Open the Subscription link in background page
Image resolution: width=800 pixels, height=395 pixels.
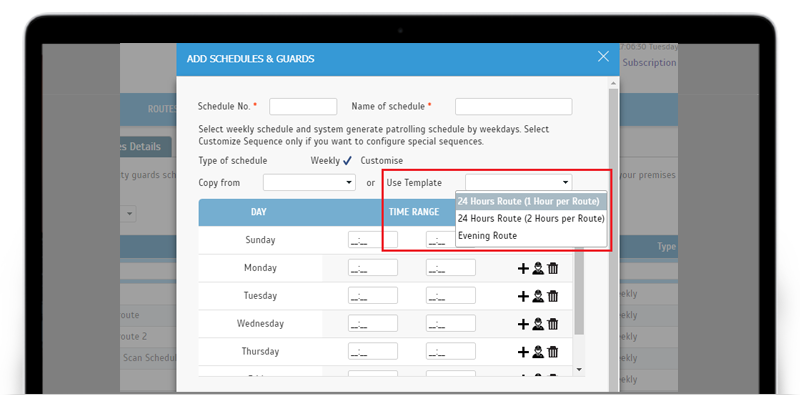click(x=649, y=63)
